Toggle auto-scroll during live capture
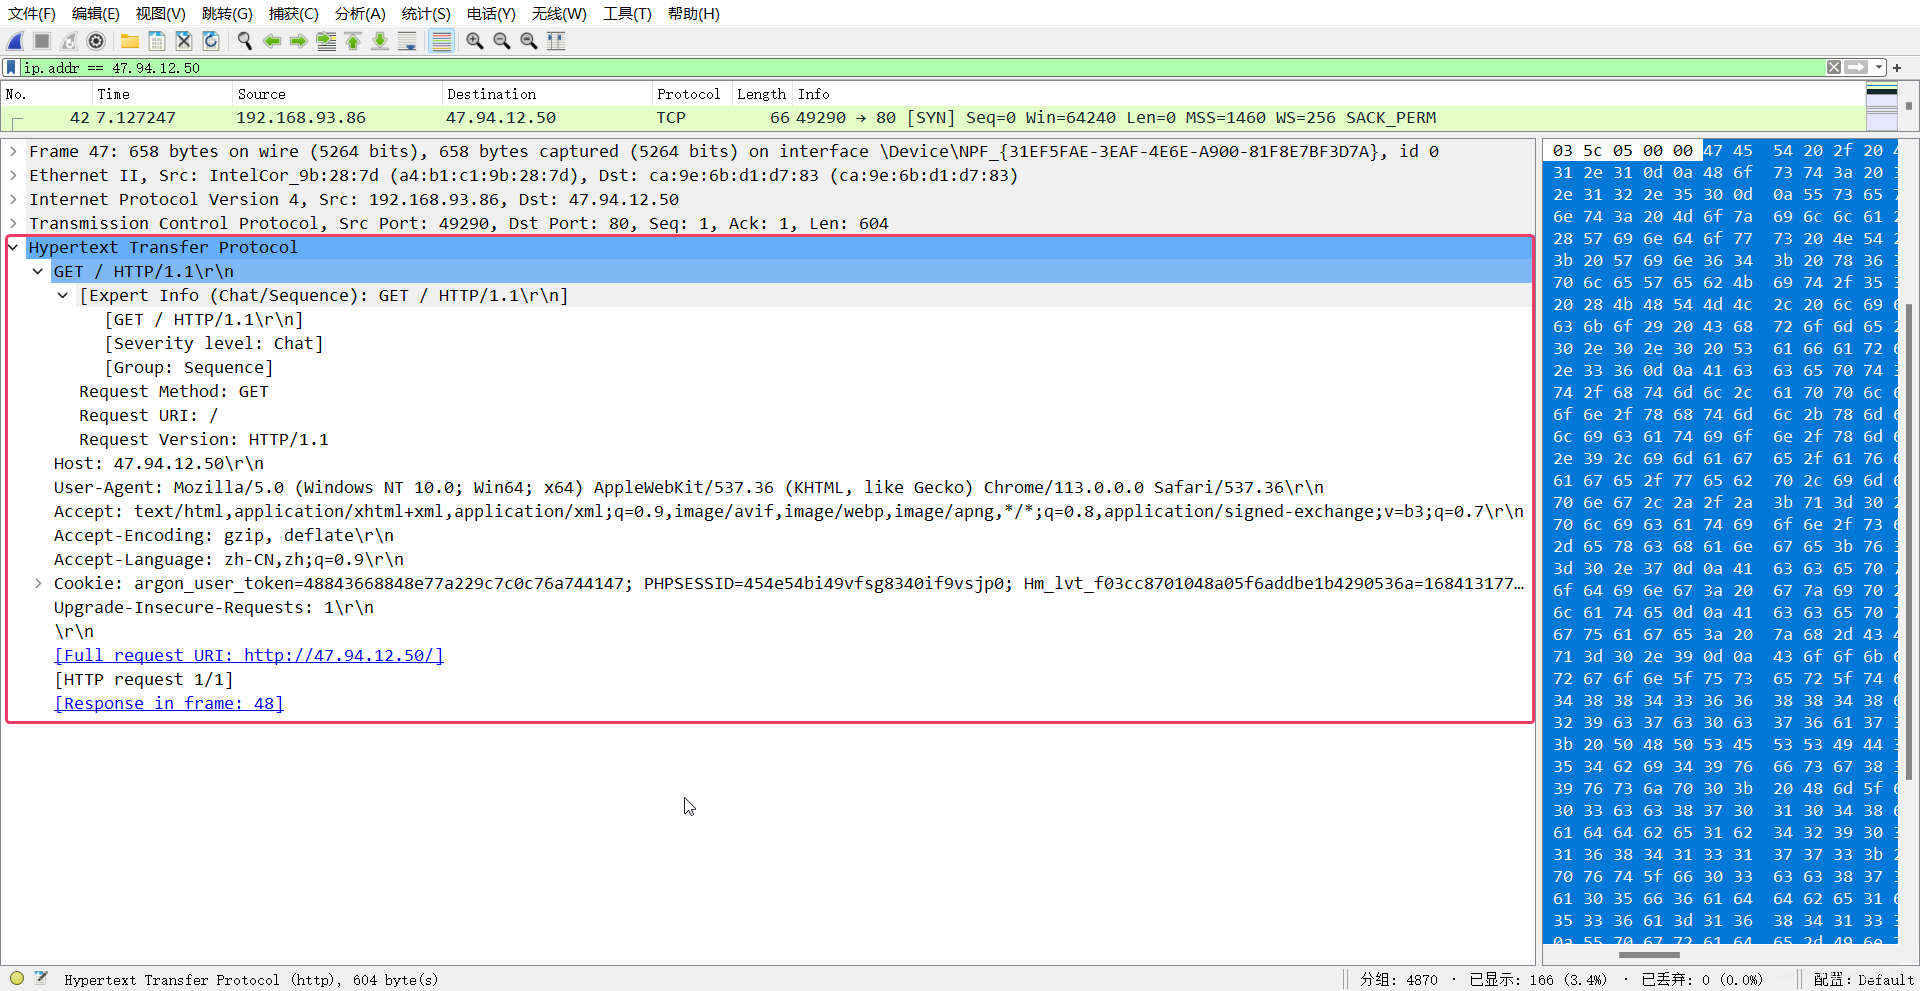 [x=407, y=41]
